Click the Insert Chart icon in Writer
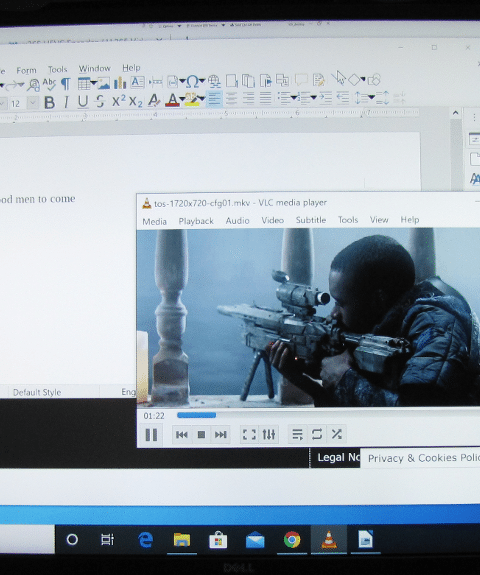Viewport: 480px width, 575px height. (120, 83)
